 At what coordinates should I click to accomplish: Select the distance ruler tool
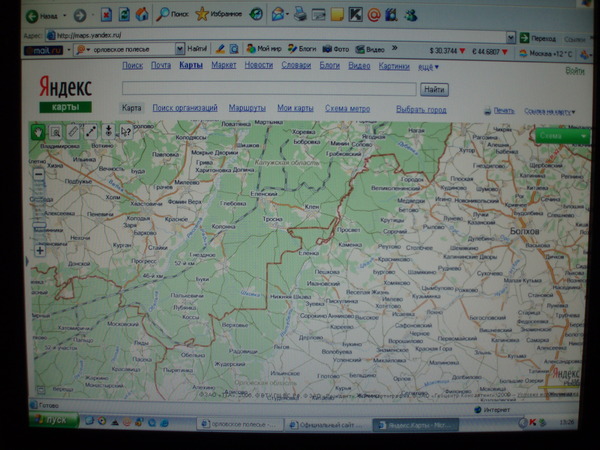click(74, 131)
